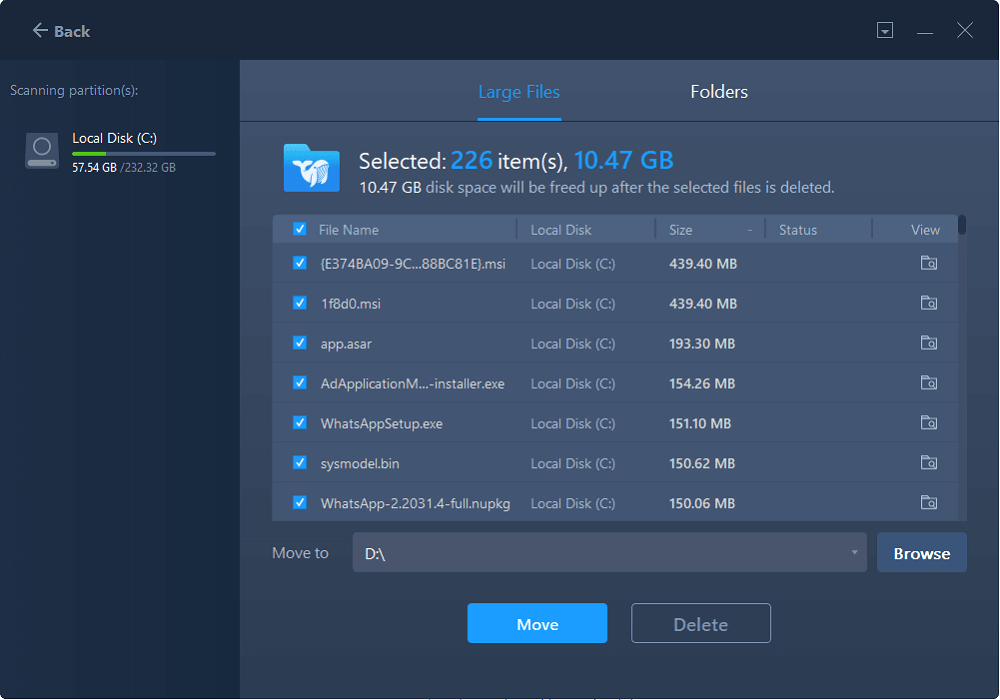Stay on the Large Files tab
The image size is (1000, 700).
519,91
